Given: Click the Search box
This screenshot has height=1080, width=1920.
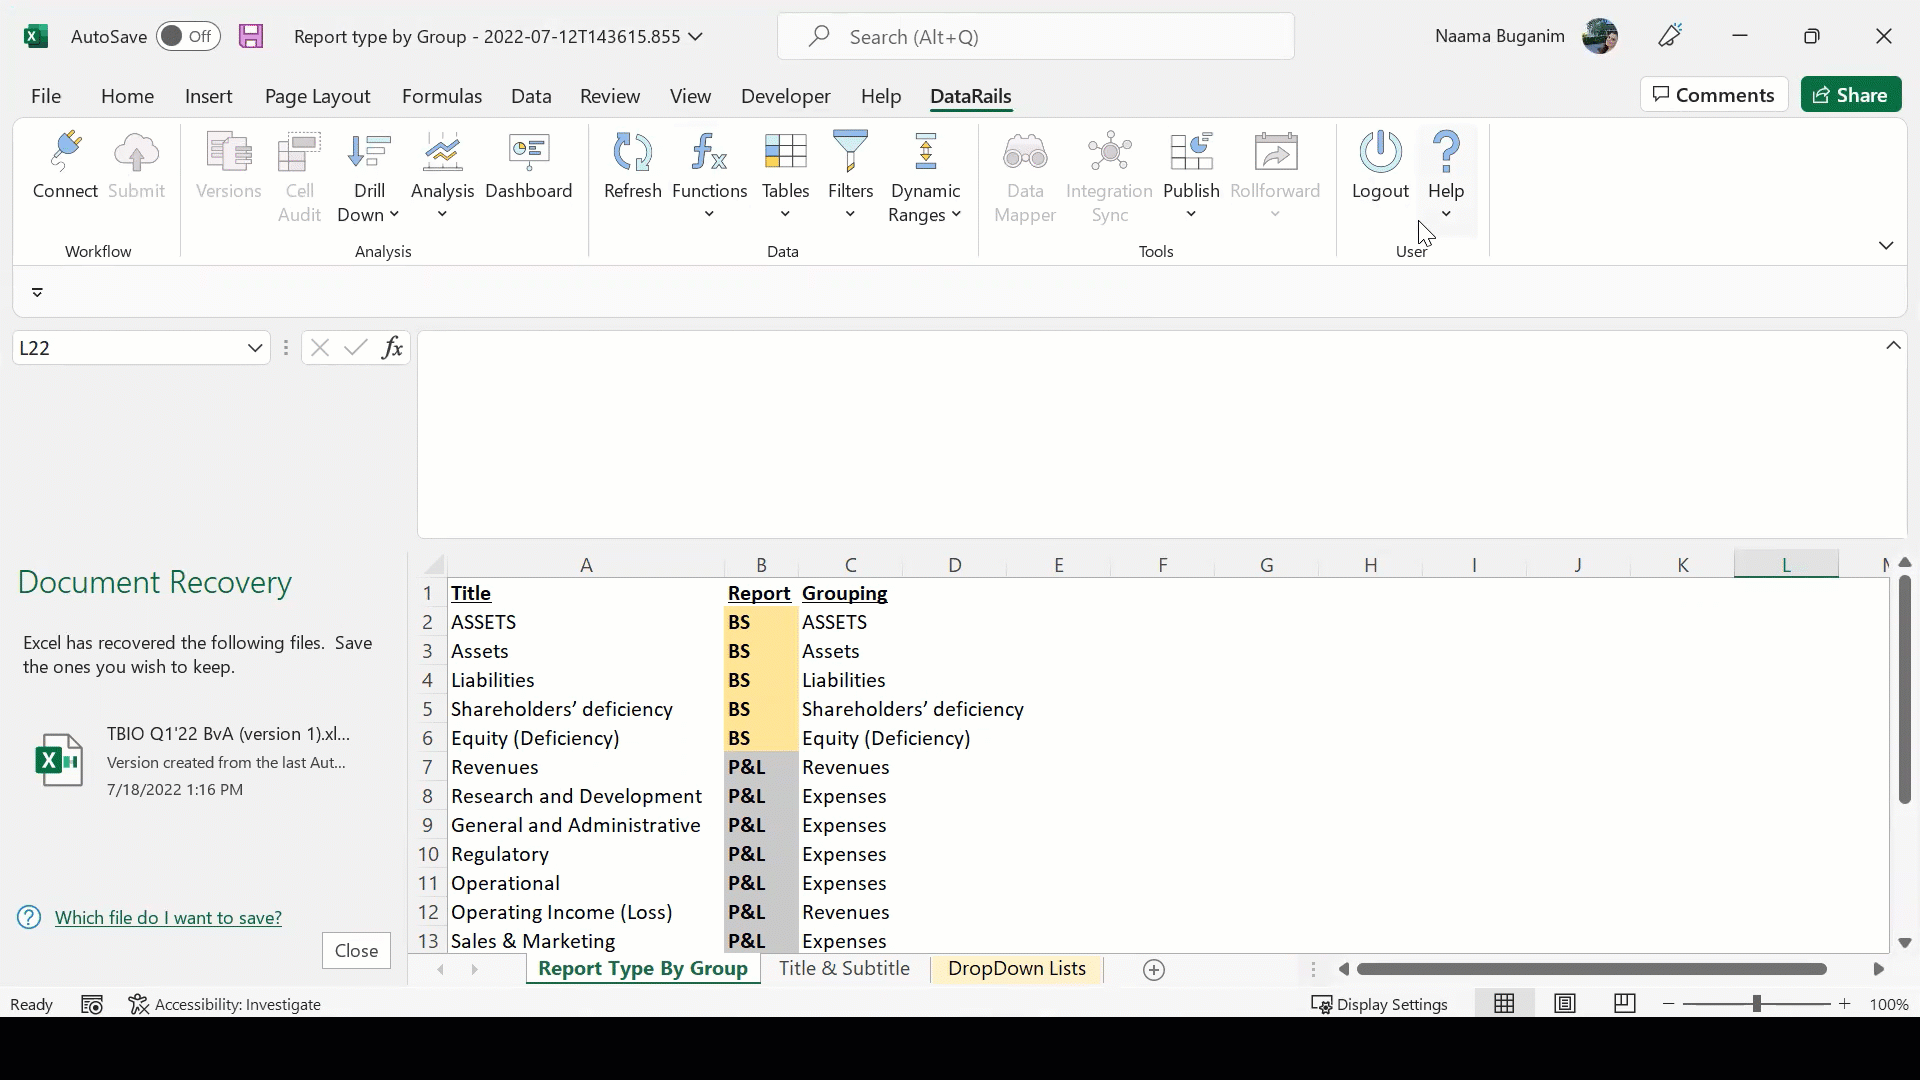Looking at the screenshot, I should pyautogui.click(x=1035, y=37).
